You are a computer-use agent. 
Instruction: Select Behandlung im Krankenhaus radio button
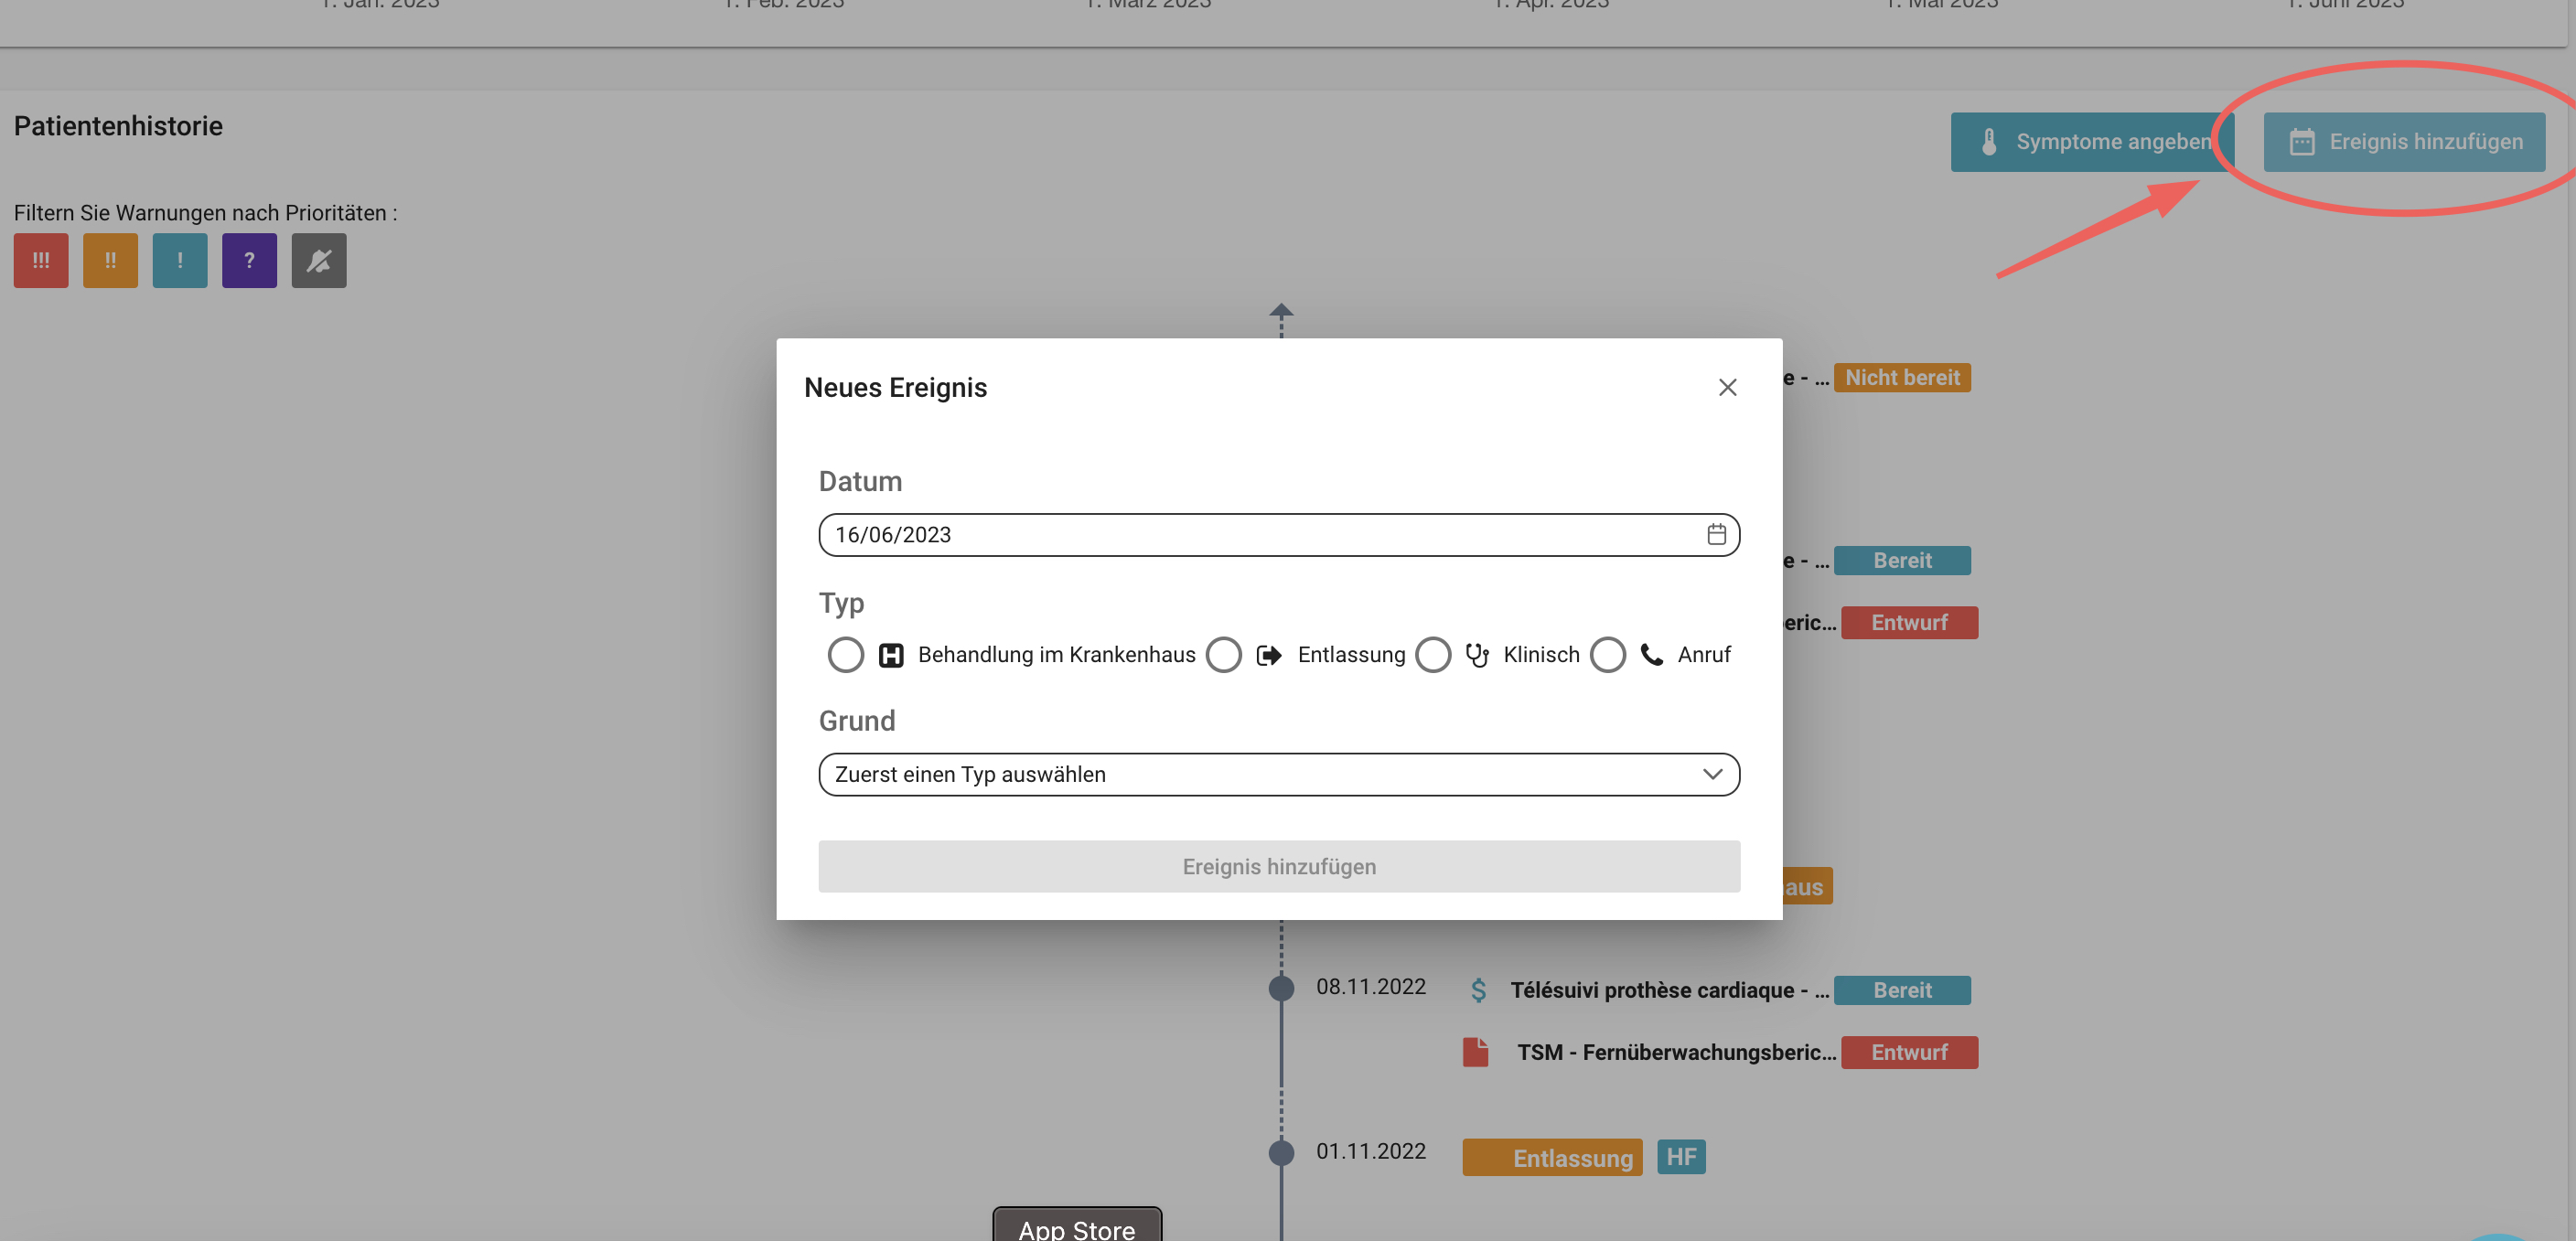845,655
